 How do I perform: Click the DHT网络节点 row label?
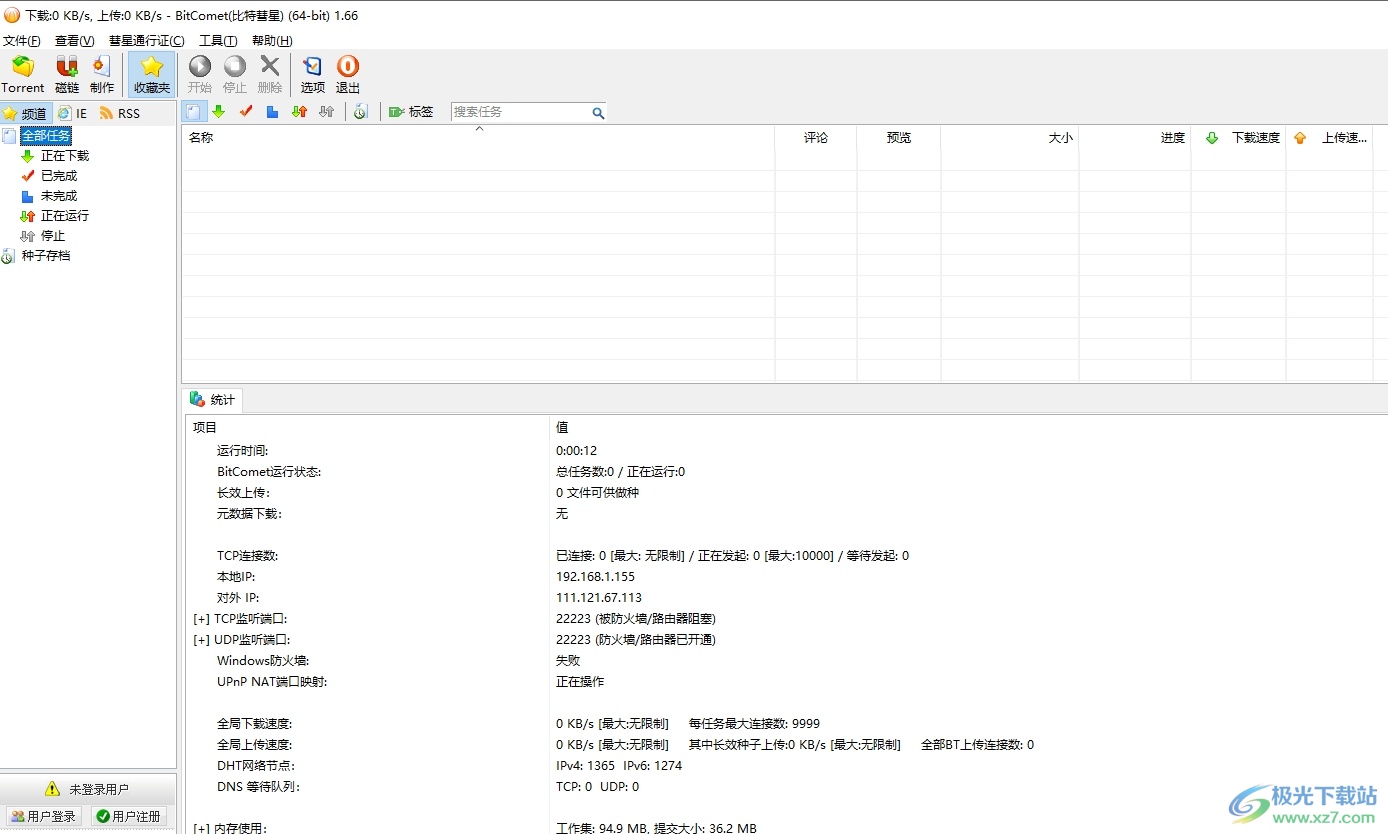(255, 766)
